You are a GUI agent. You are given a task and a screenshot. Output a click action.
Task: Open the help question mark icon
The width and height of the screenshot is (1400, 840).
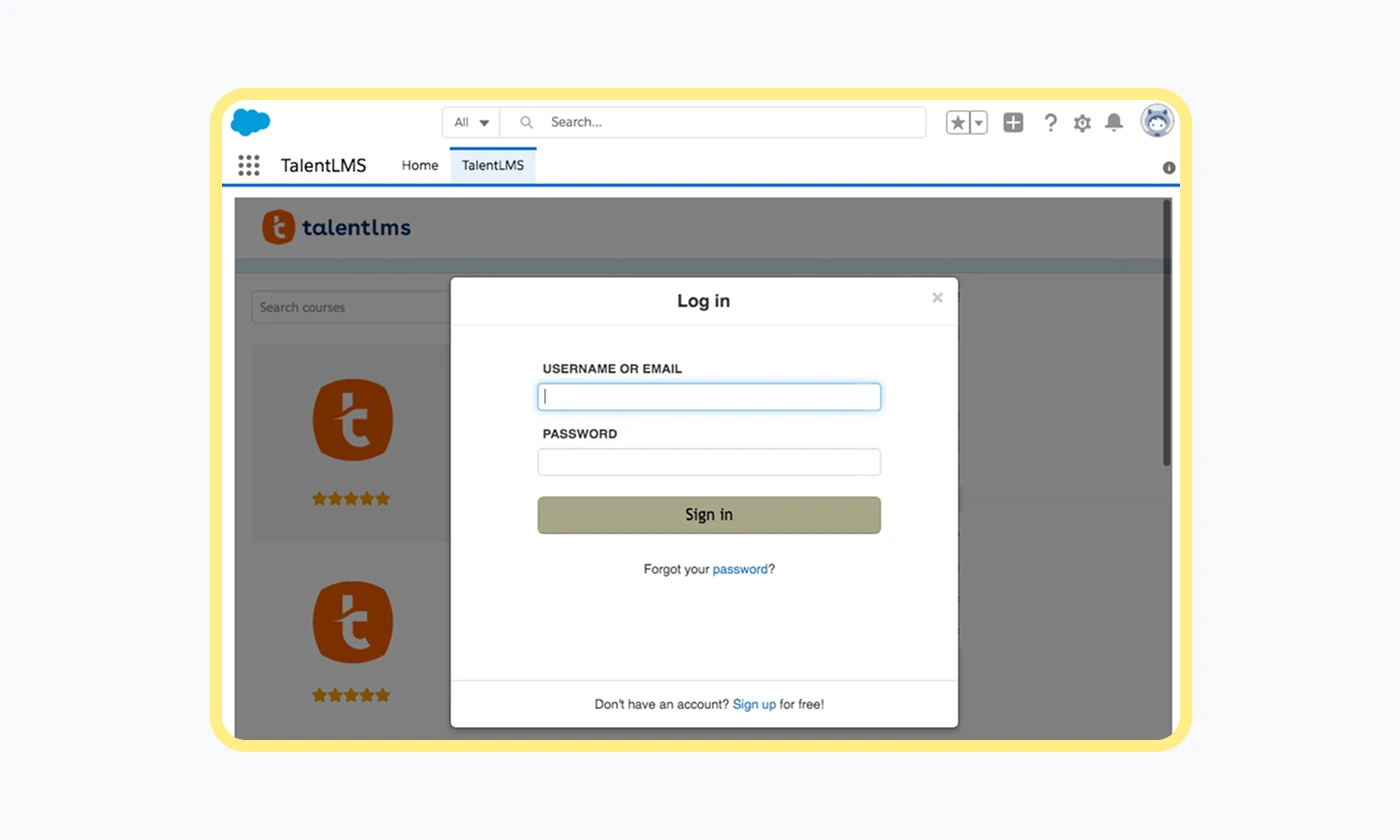1050,123
